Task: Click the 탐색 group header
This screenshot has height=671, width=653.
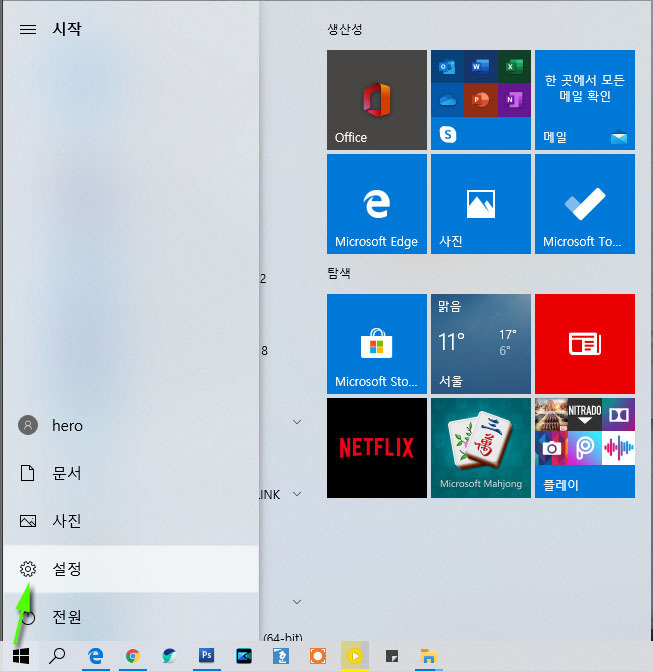Action: (x=339, y=273)
